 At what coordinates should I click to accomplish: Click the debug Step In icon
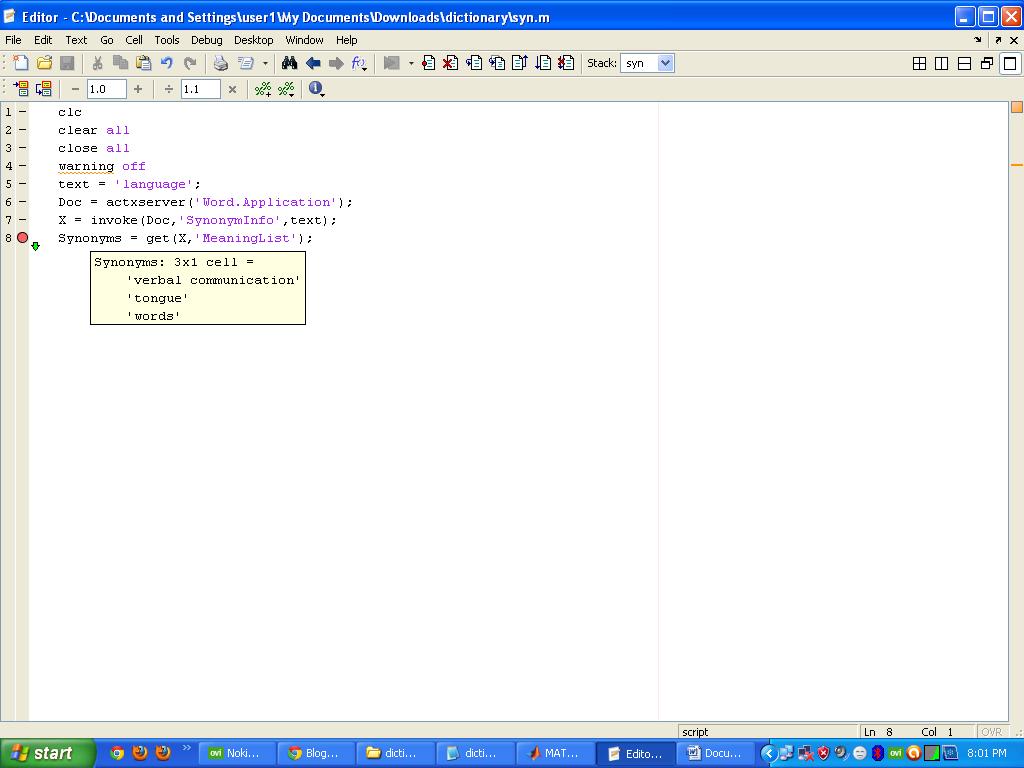497,63
